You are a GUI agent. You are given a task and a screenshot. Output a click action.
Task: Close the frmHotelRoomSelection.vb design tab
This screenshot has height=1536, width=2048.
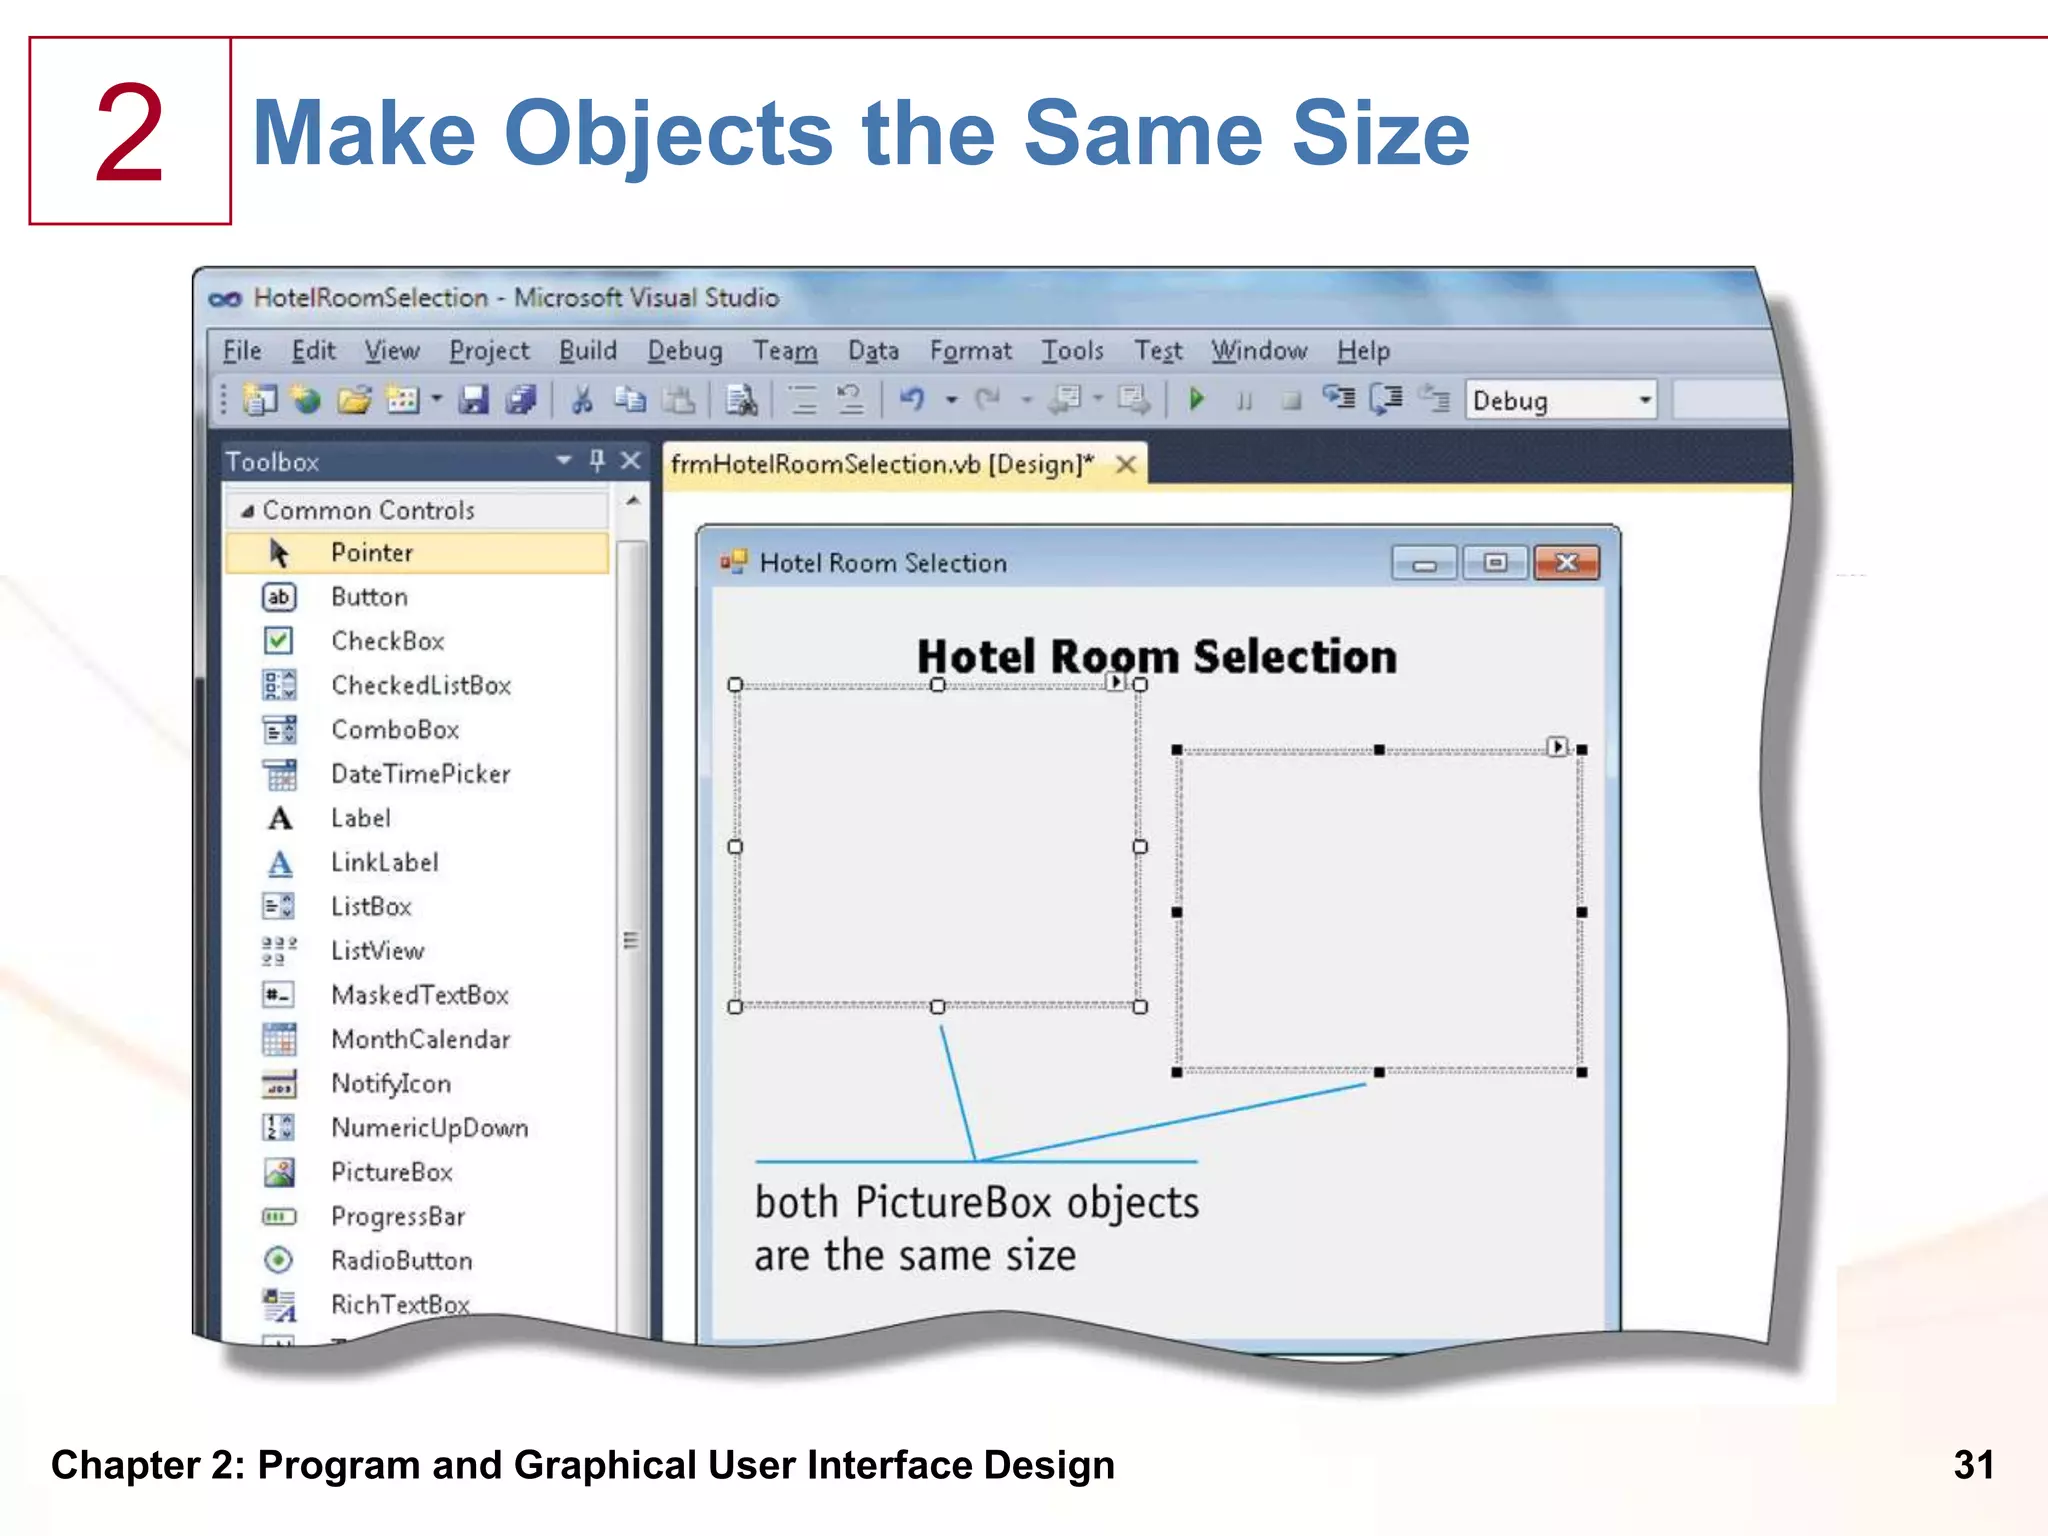coord(1126,464)
